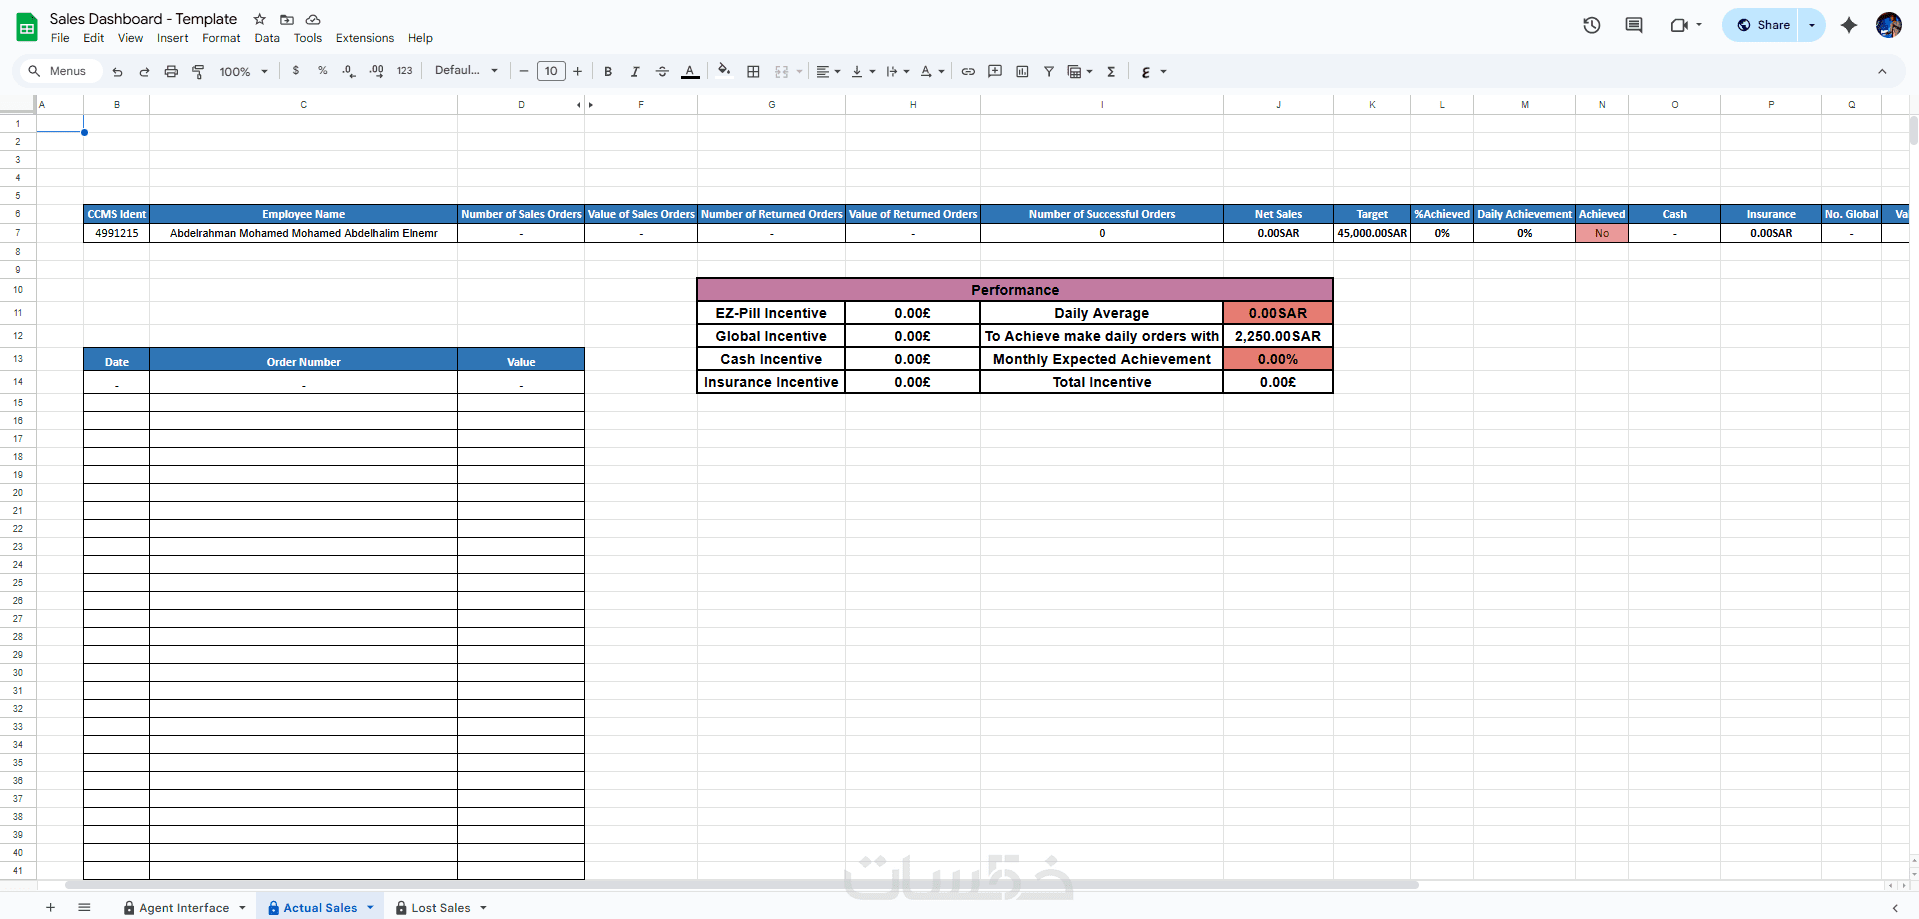Open Share options dropdown arrow
Screen dimensions: 1919x919
tap(1812, 25)
